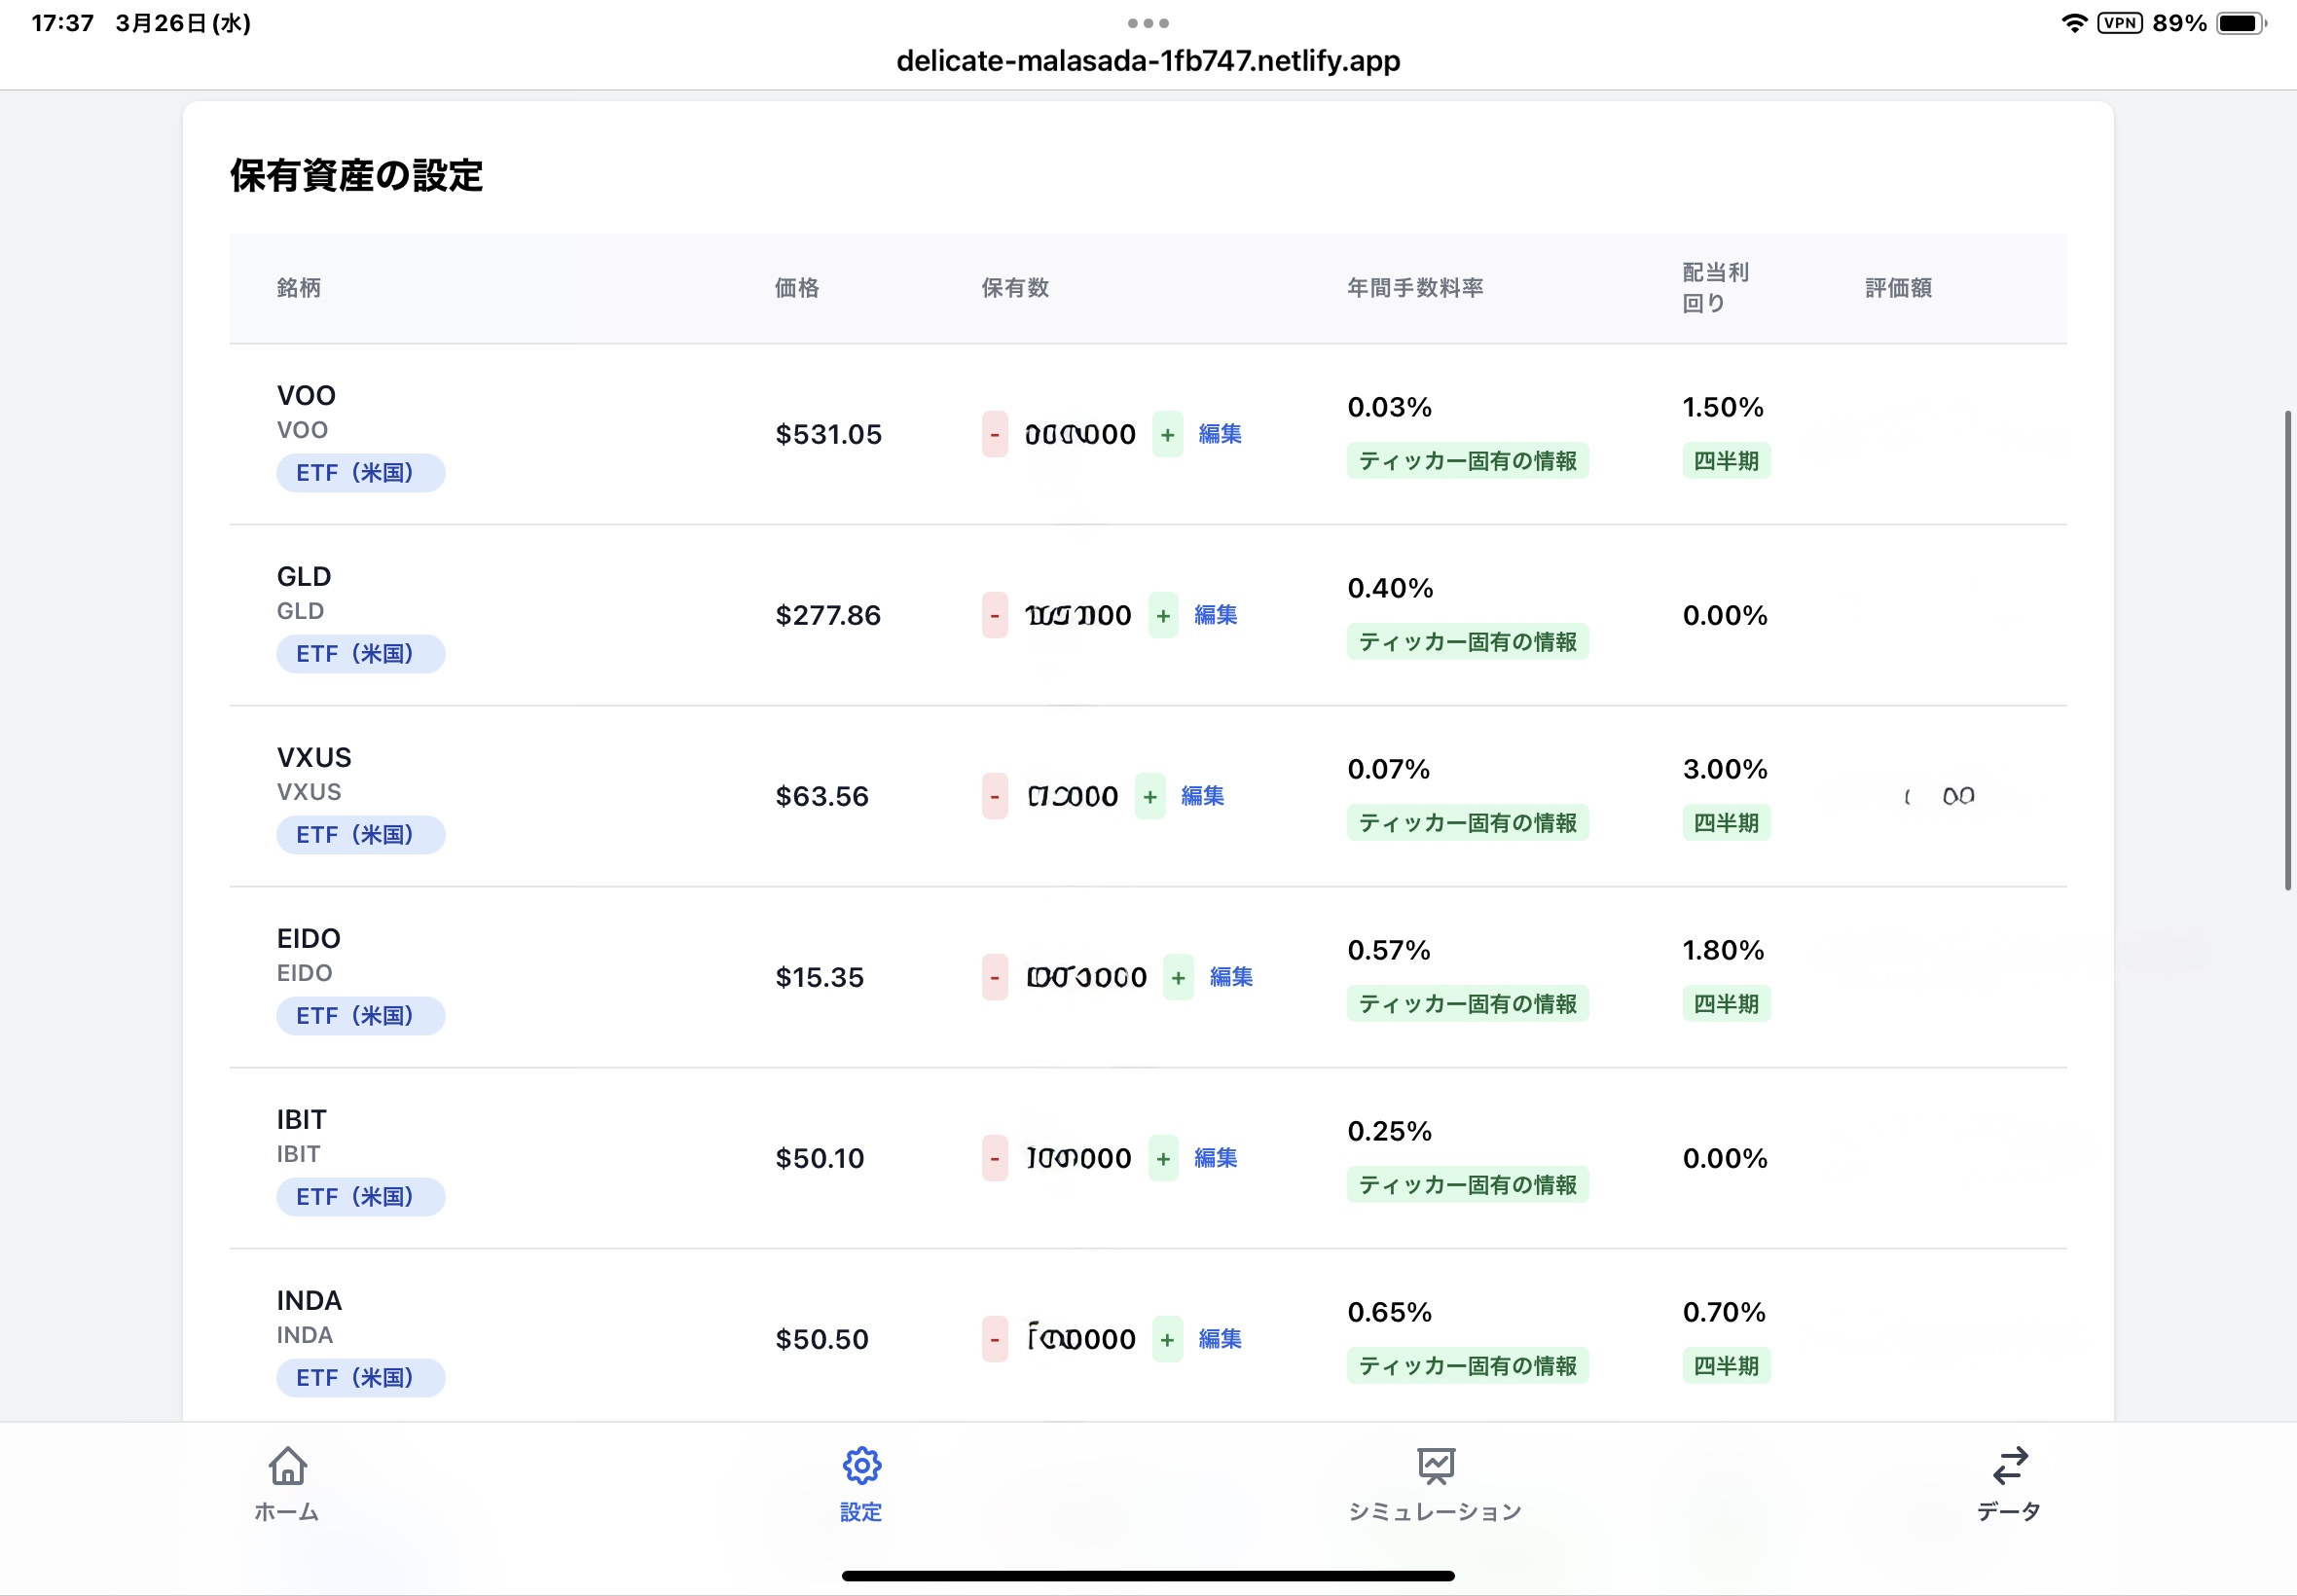
Task: Click ETF（米国）tag under IBIT
Action: pyautogui.click(x=360, y=1197)
